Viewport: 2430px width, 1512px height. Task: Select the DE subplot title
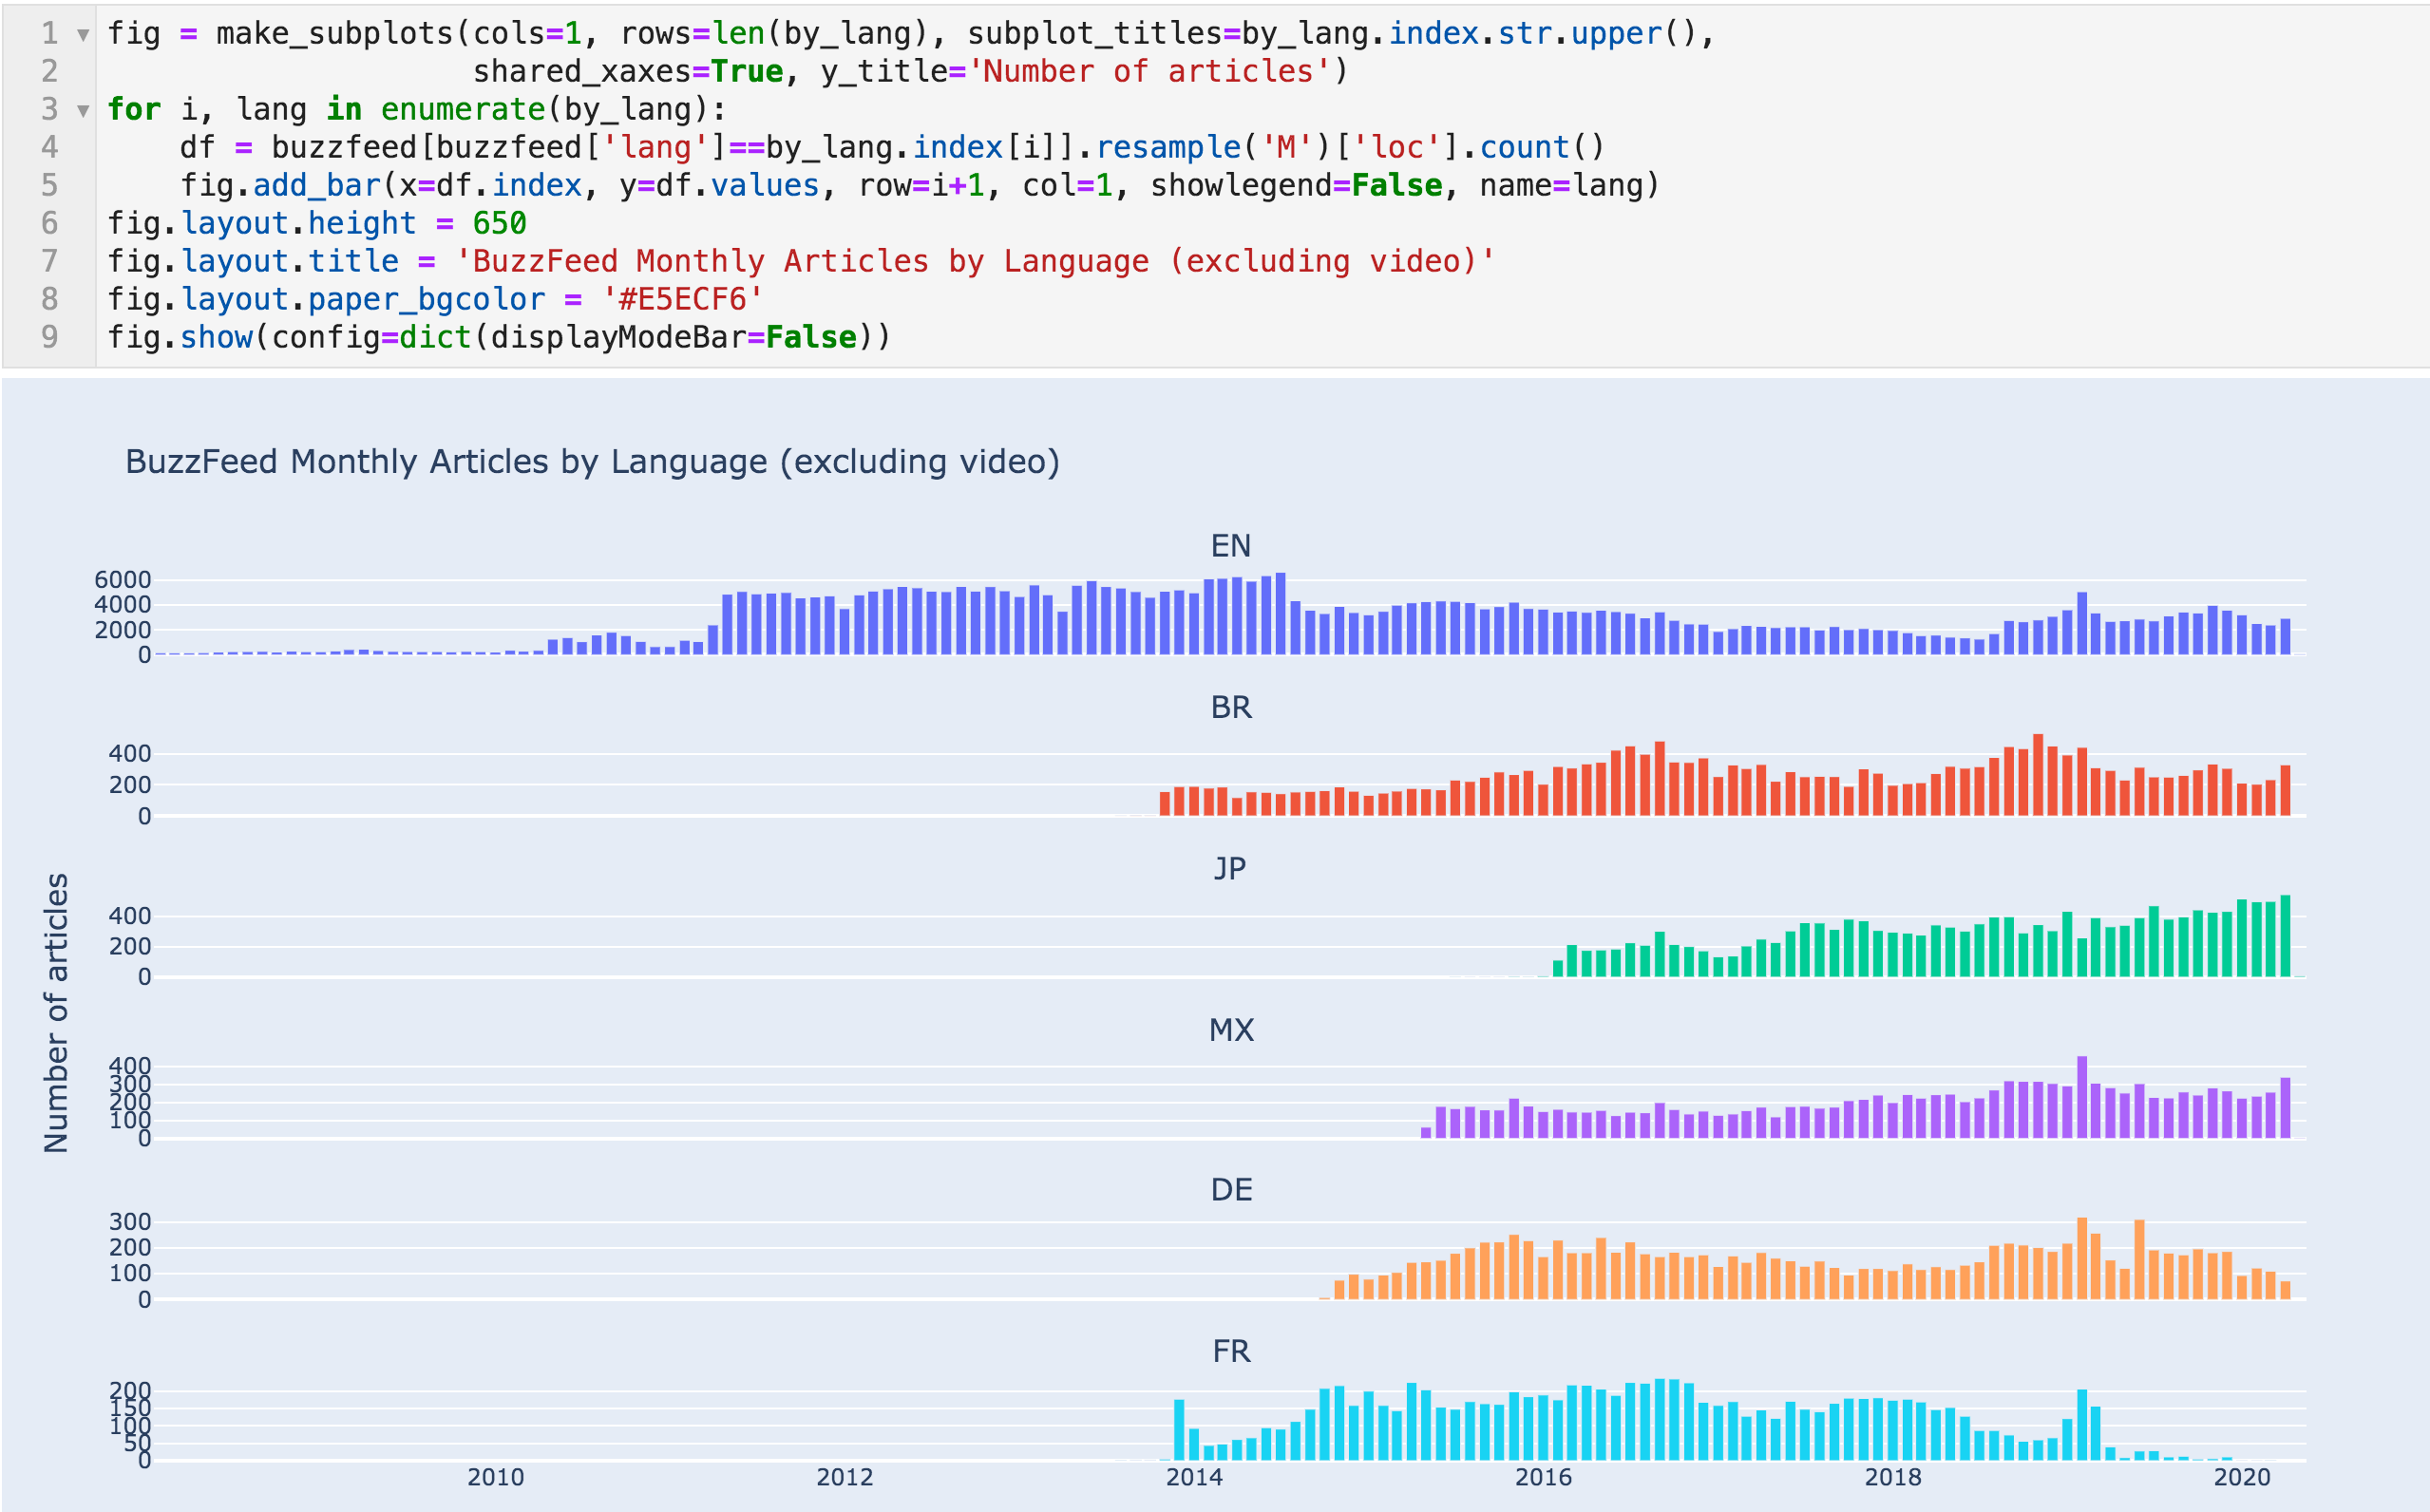pyautogui.click(x=1230, y=1190)
